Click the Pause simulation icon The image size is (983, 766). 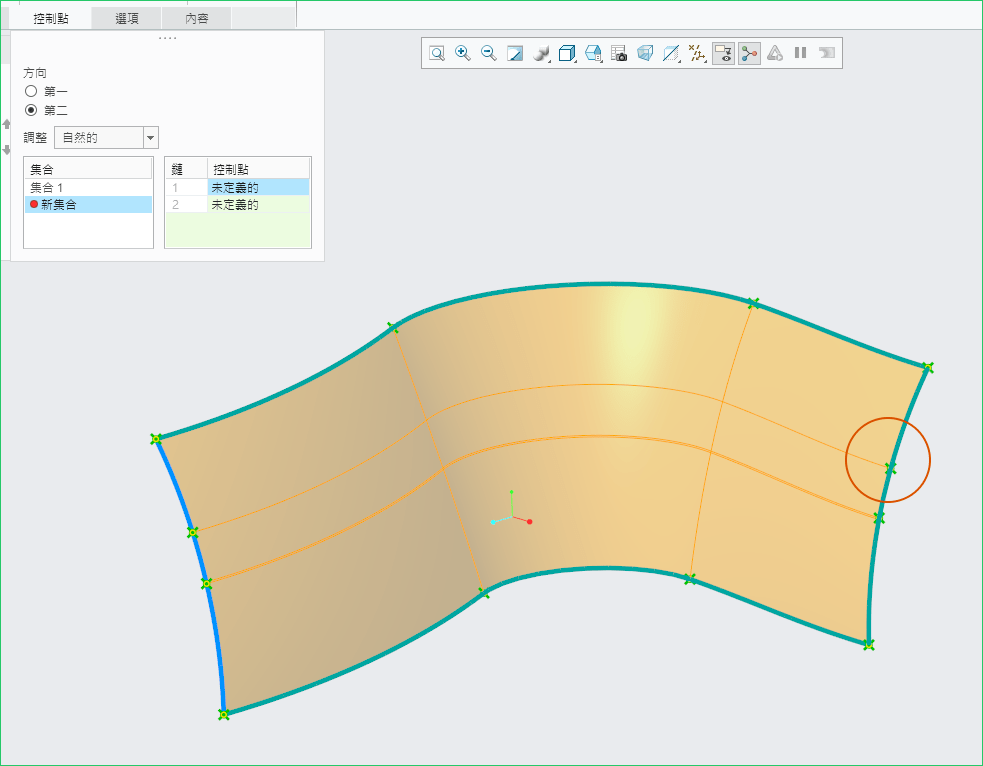pyautogui.click(x=800, y=53)
